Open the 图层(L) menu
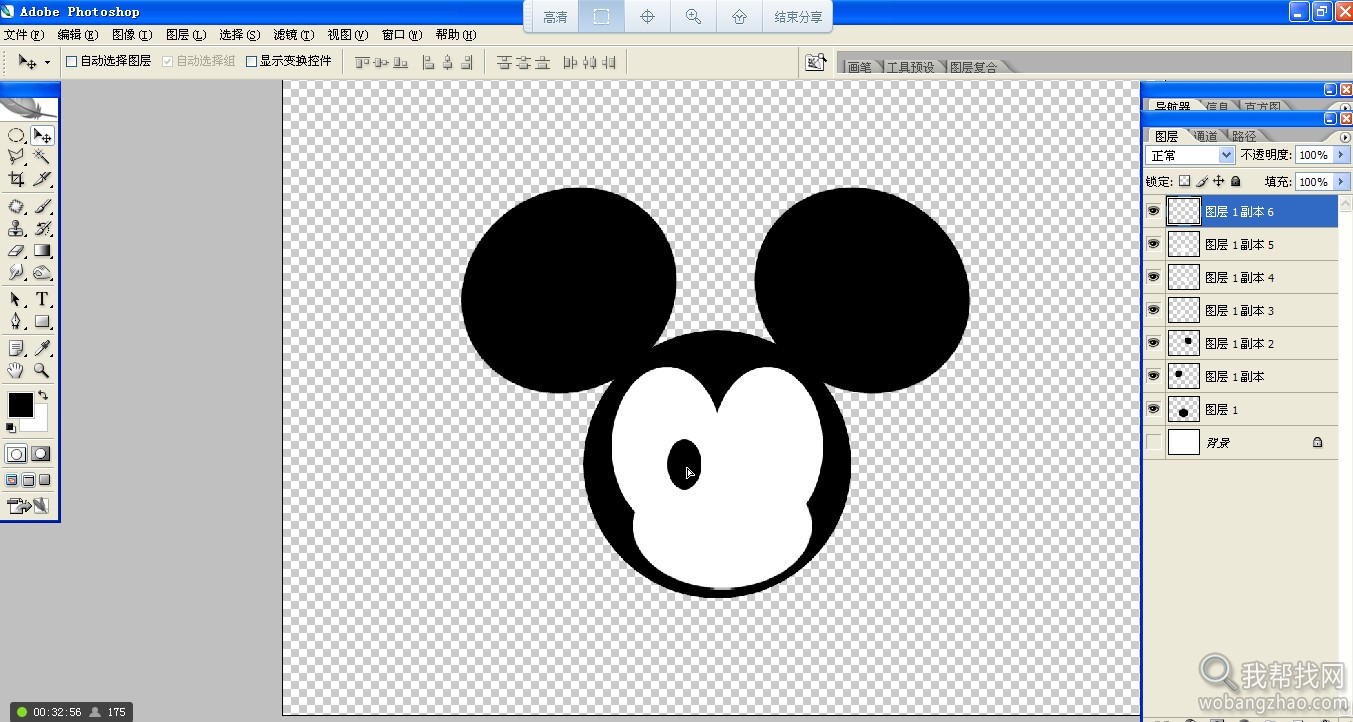 click(185, 34)
